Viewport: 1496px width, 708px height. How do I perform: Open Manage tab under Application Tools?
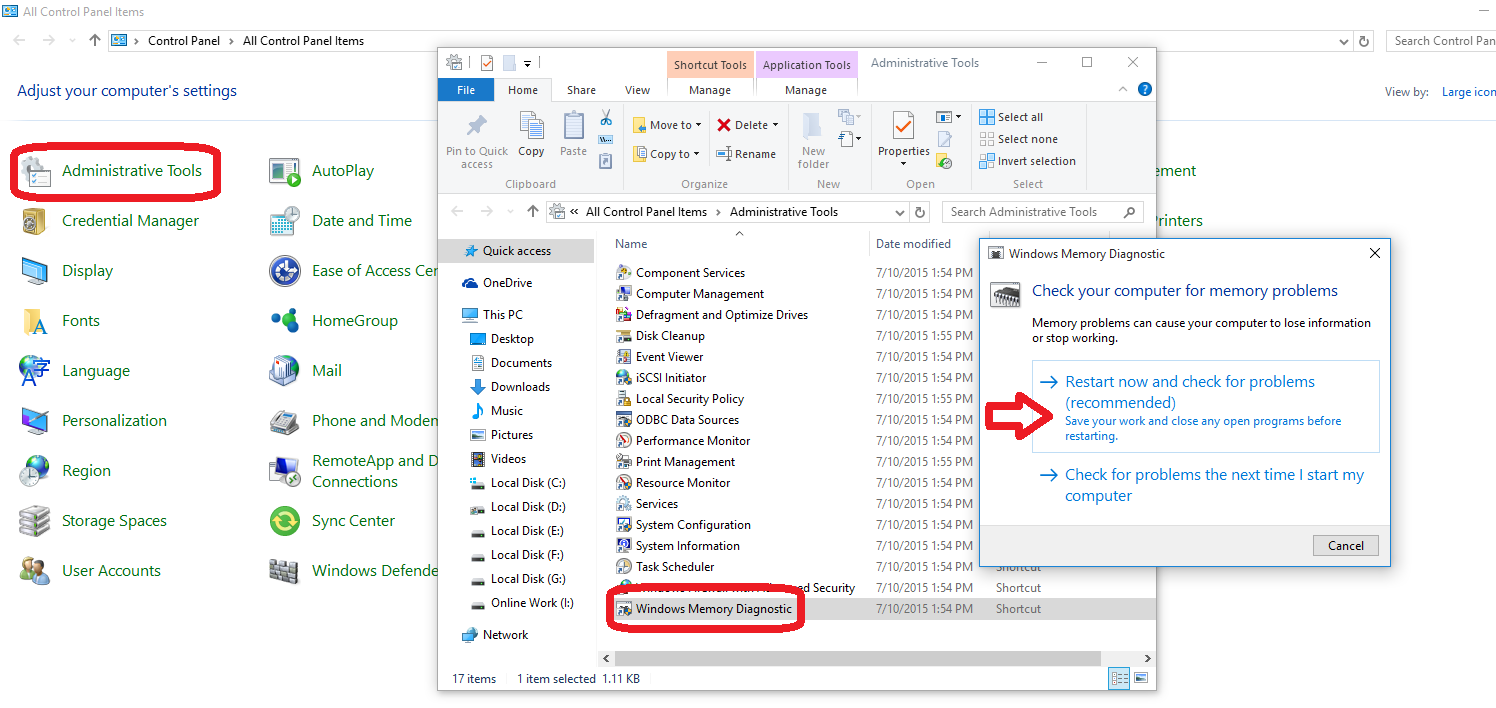[806, 90]
